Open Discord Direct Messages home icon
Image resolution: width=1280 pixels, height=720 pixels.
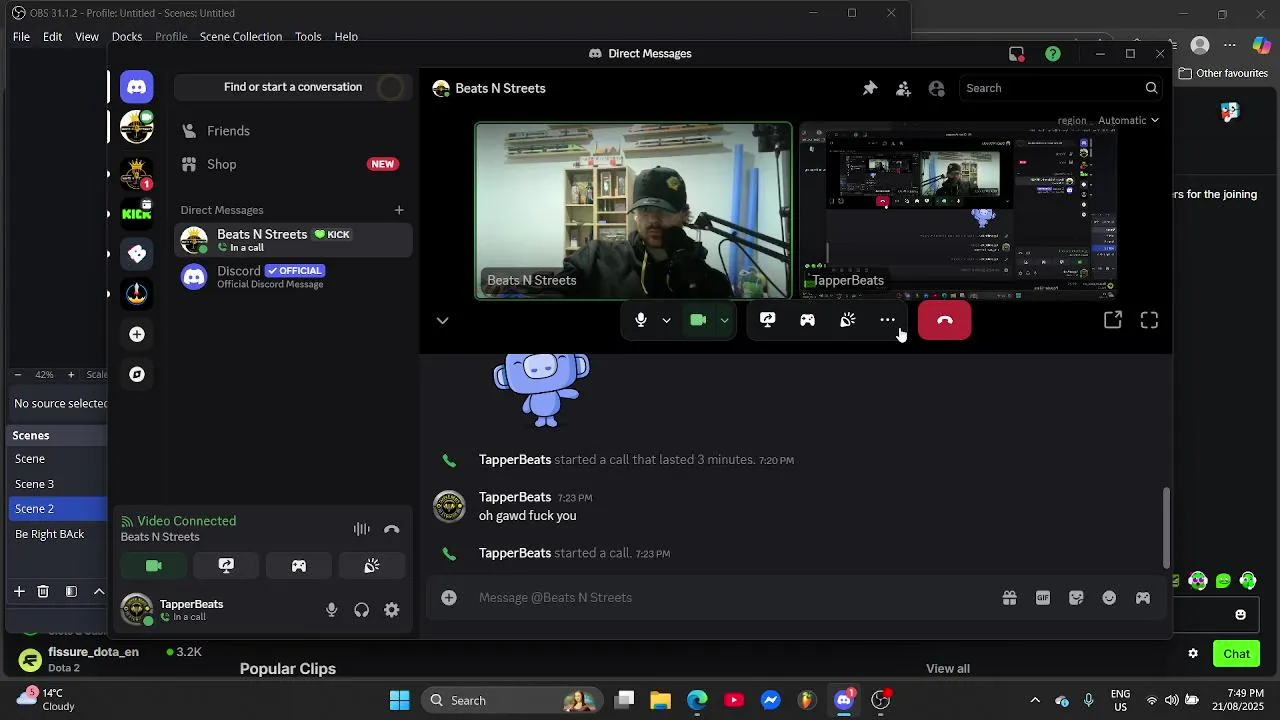tap(137, 87)
